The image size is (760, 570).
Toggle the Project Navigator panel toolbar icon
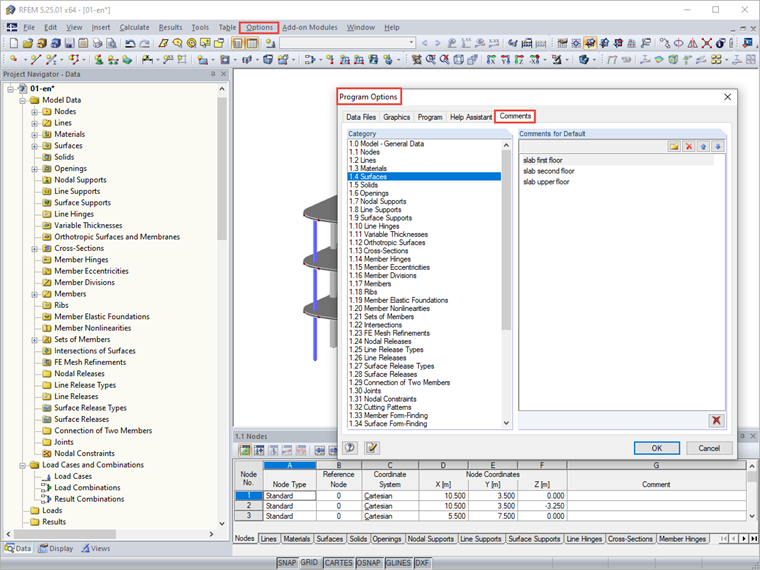[238, 43]
